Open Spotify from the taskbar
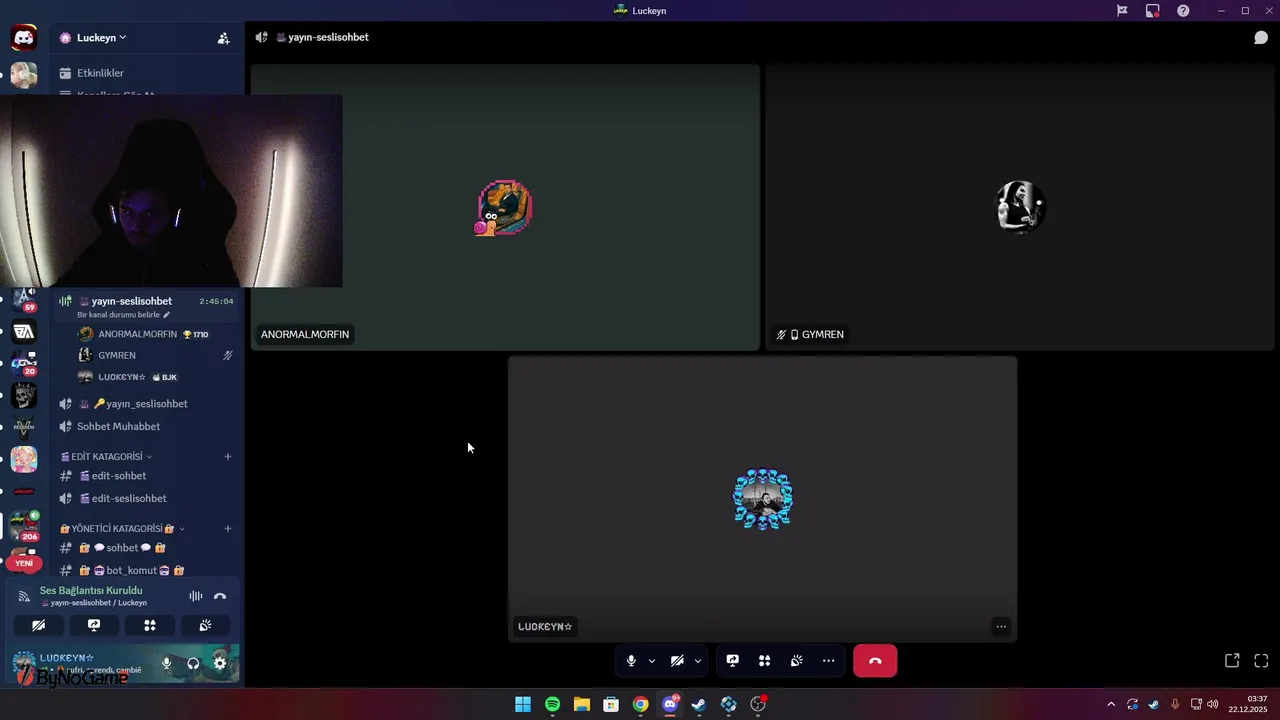Image resolution: width=1280 pixels, height=720 pixels. pyautogui.click(x=552, y=705)
